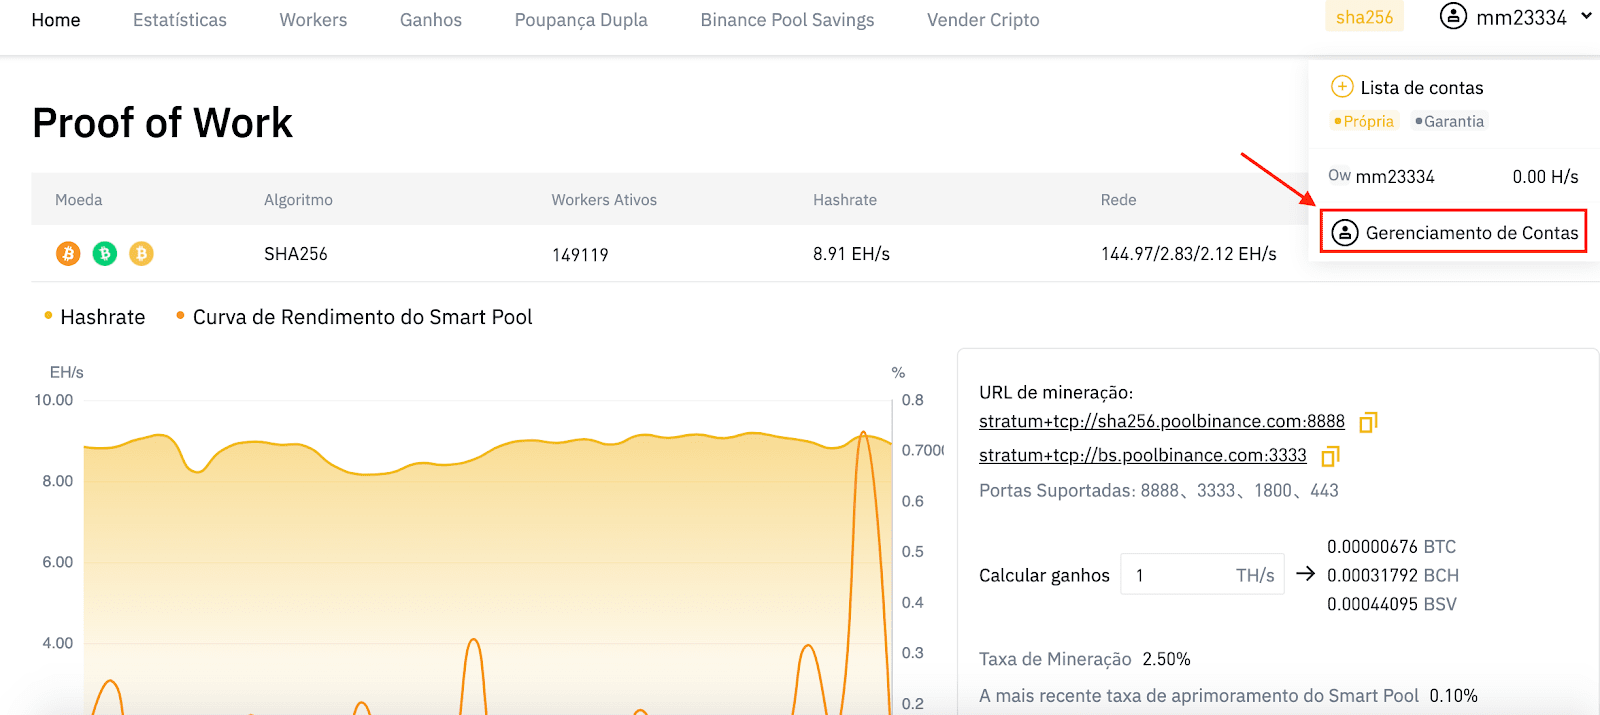Choose the mm23334 account row
The image size is (1600, 715).
(x=1453, y=177)
